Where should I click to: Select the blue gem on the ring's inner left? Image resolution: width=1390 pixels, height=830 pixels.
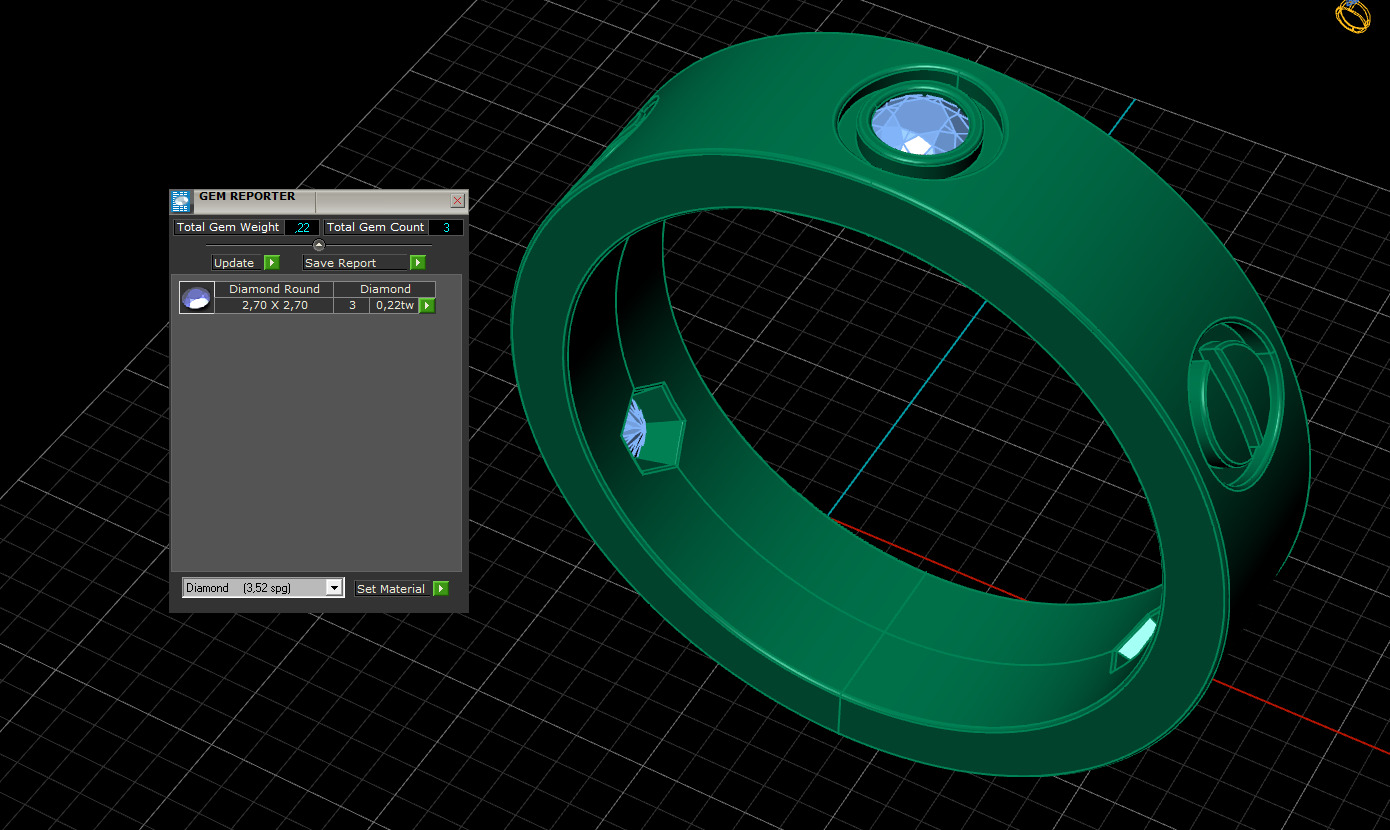(633, 428)
